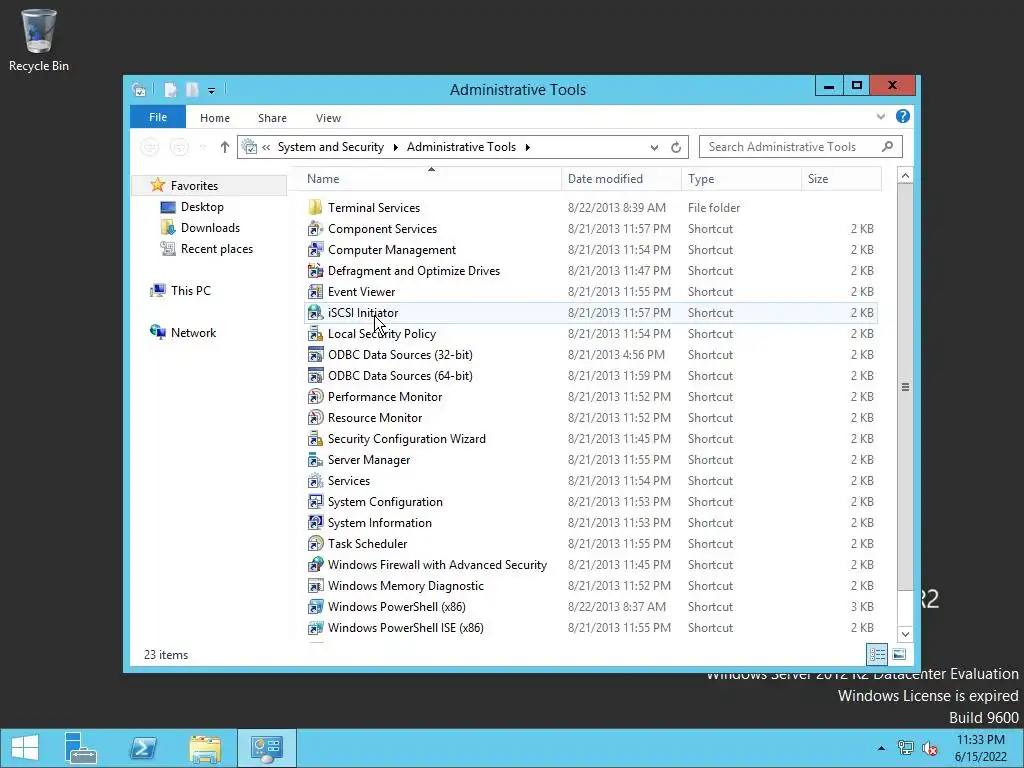The image size is (1024, 768).
Task: Open Server Manager from taskbar
Action: 80,748
